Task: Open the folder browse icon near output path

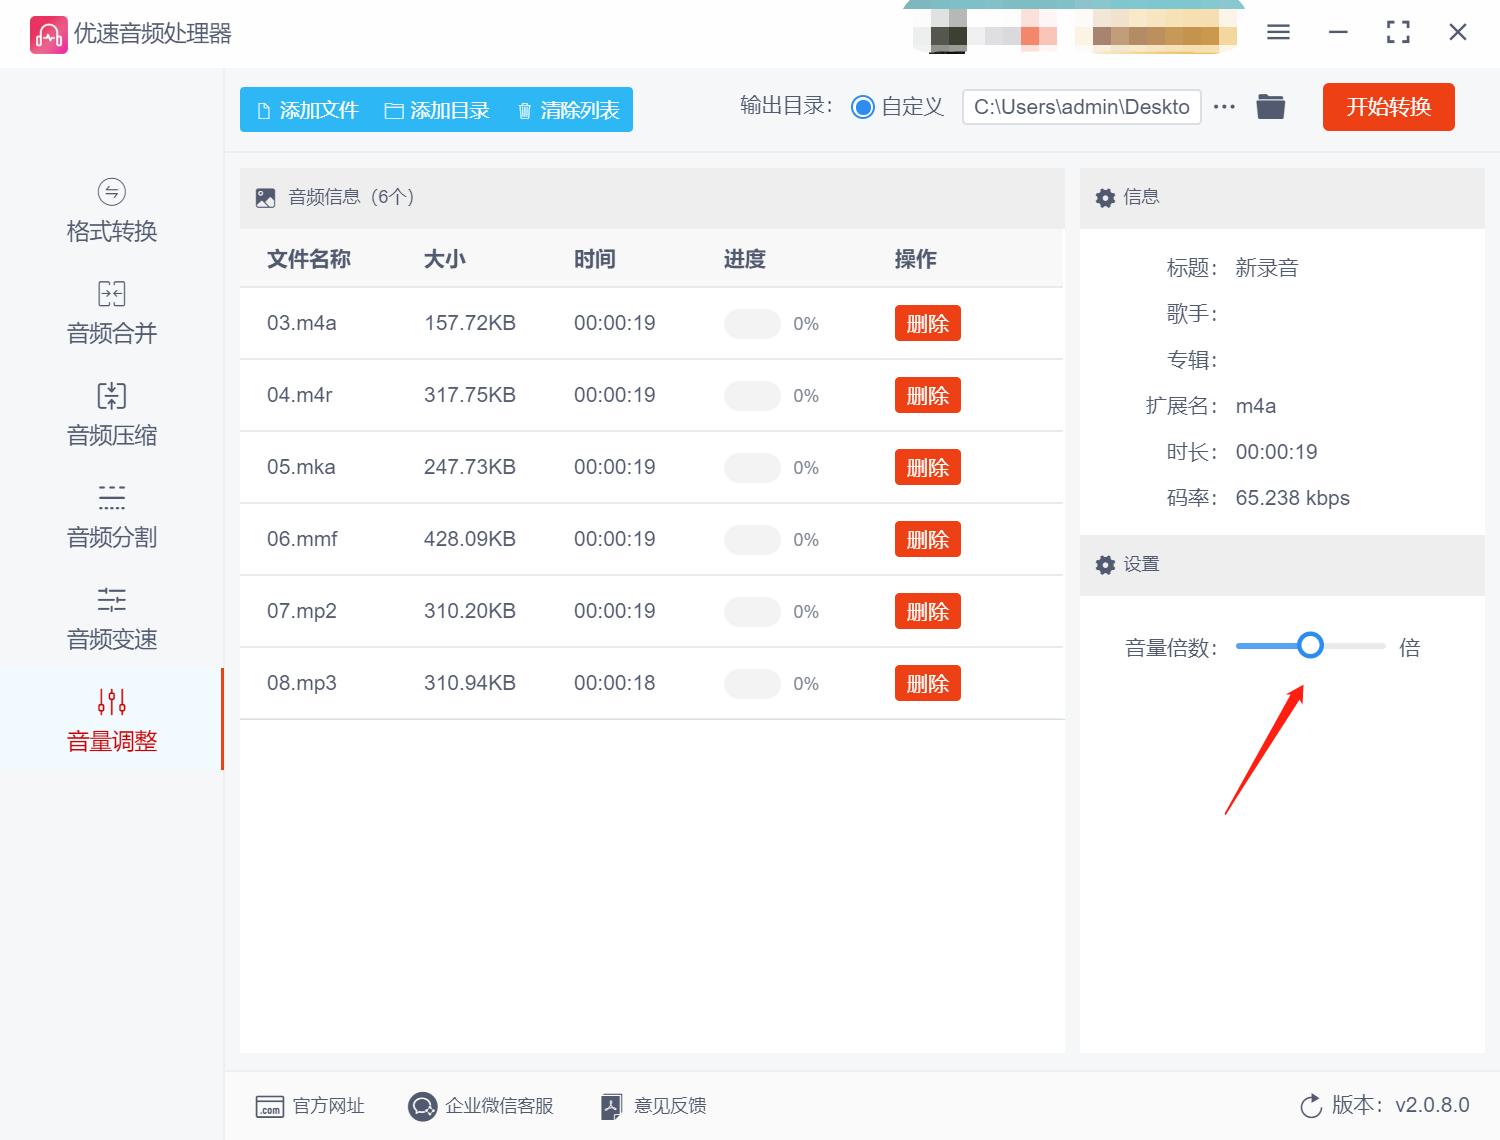Action: [1270, 106]
